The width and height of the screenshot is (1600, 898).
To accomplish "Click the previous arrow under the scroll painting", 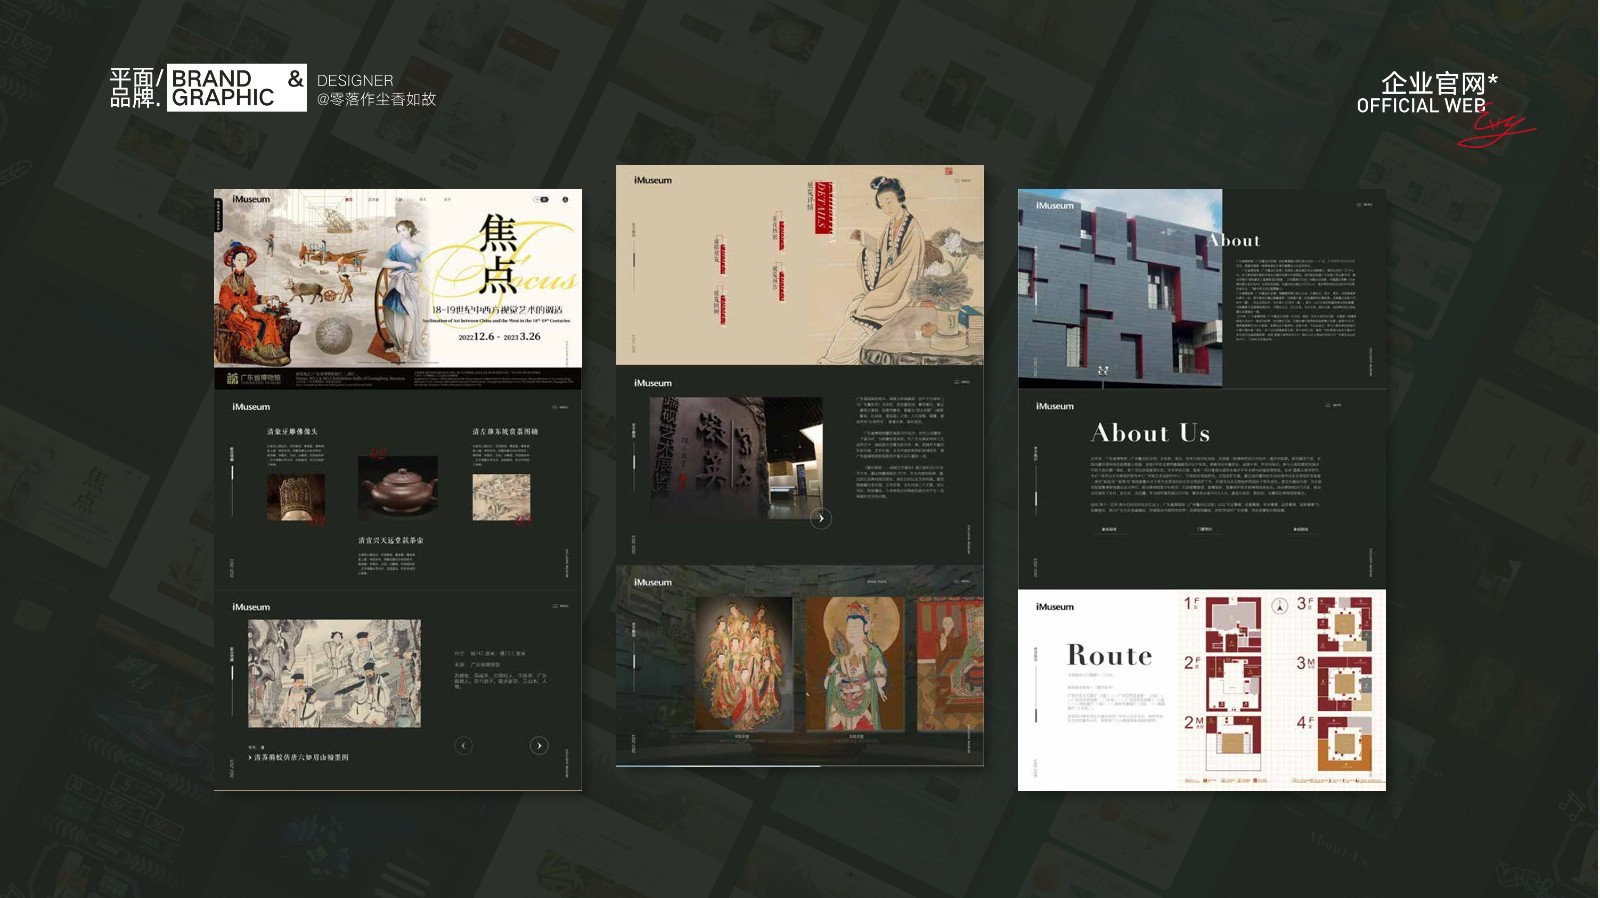I will [x=463, y=746].
